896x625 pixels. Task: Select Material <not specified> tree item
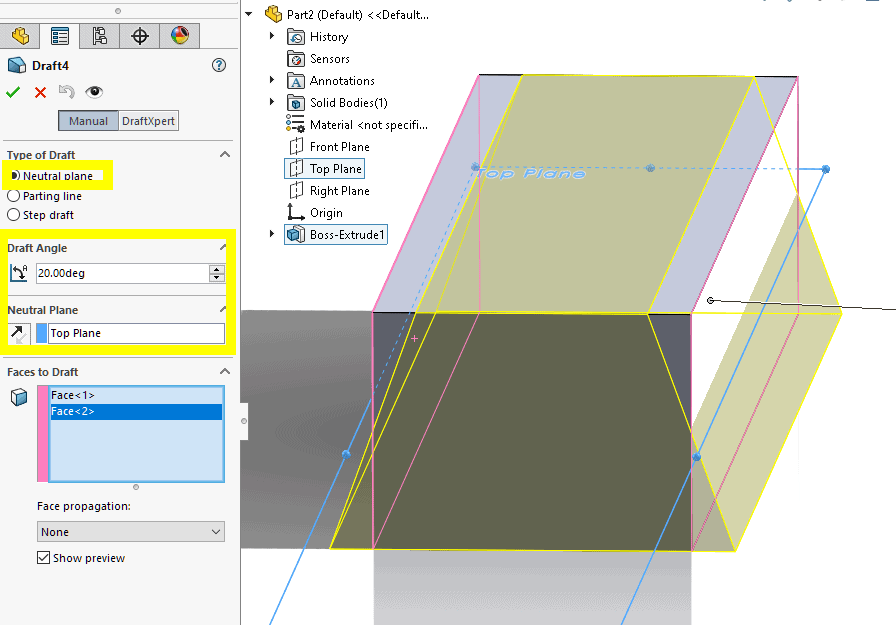coord(369,125)
